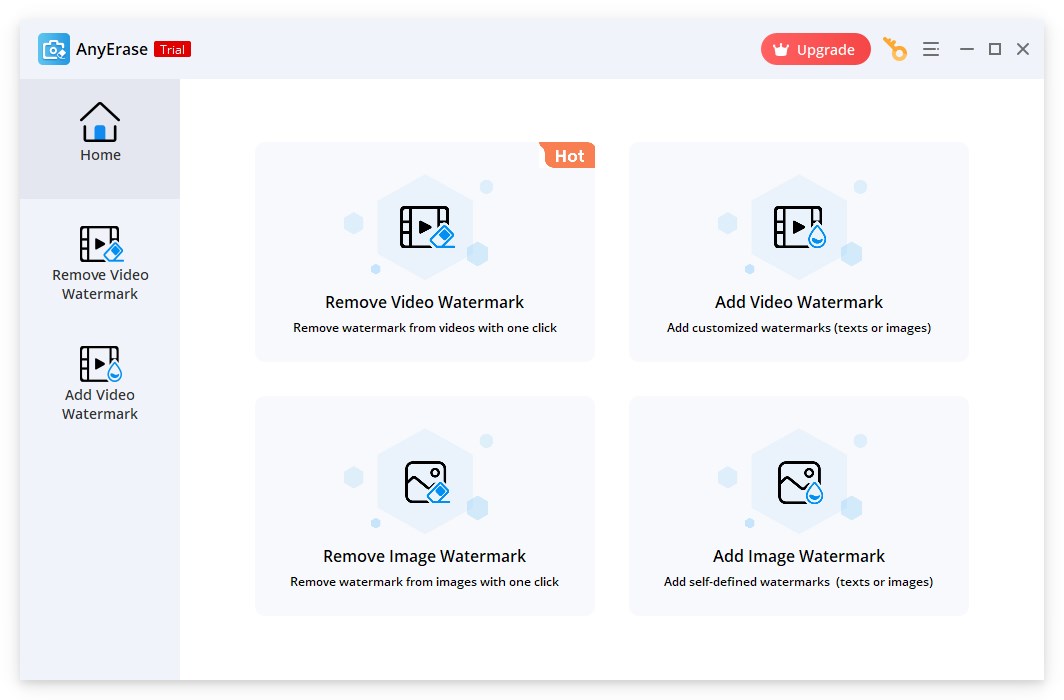Image resolution: width=1064 pixels, height=700 pixels.
Task: Select the Home sidebar tab
Action: point(100,139)
